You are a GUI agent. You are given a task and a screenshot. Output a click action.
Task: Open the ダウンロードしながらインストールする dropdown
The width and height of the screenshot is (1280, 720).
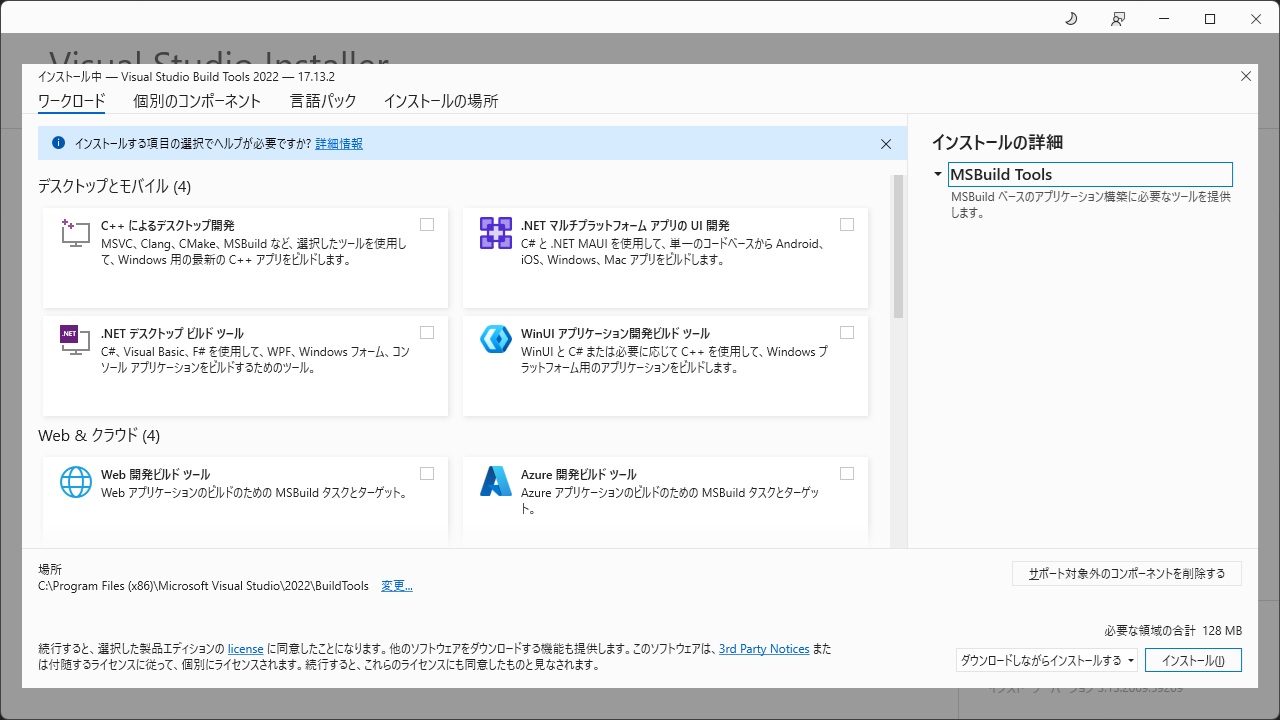click(x=1046, y=660)
